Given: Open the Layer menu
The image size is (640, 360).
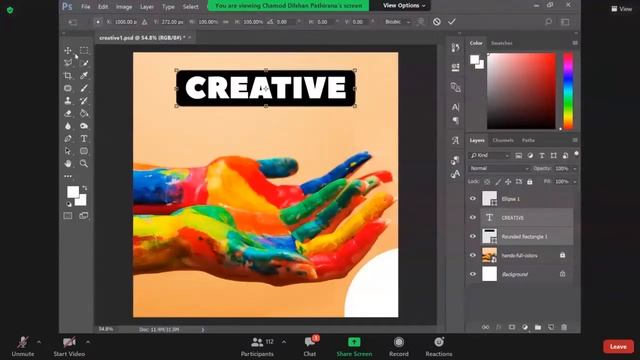Looking at the screenshot, I should pos(147,7).
